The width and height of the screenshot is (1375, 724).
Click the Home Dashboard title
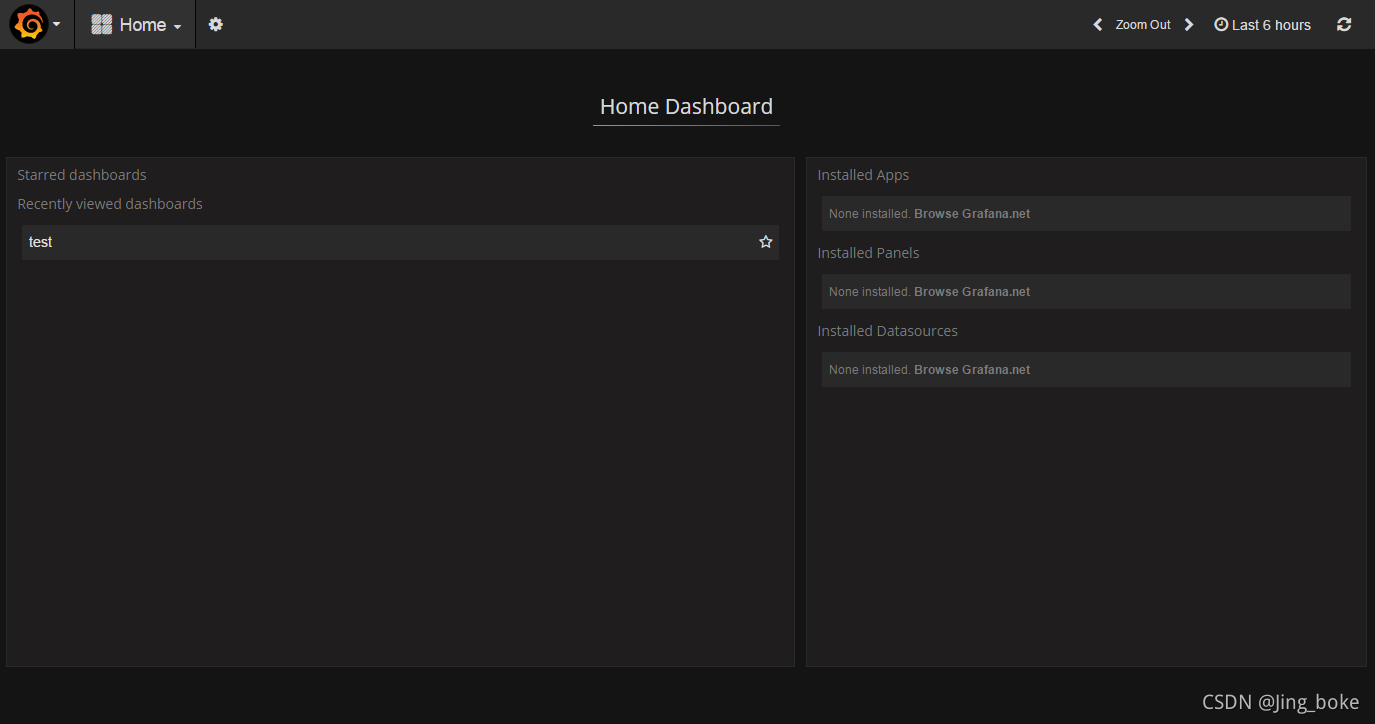(686, 107)
